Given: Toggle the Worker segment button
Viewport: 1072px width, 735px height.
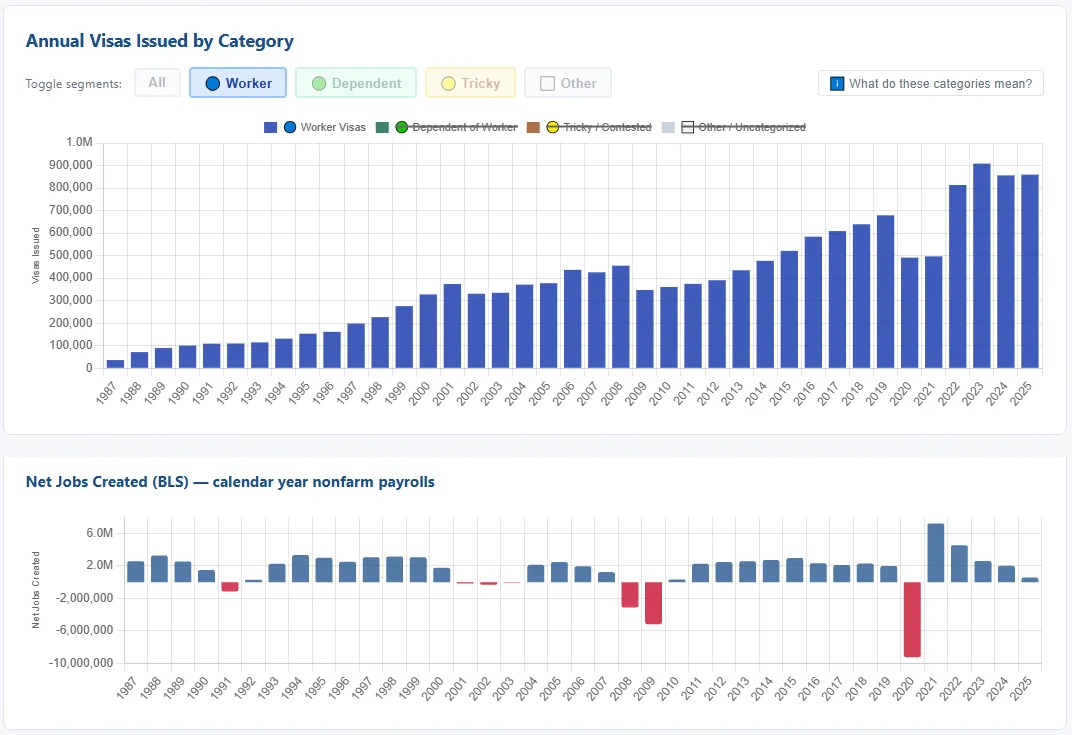Looking at the screenshot, I should 238,83.
